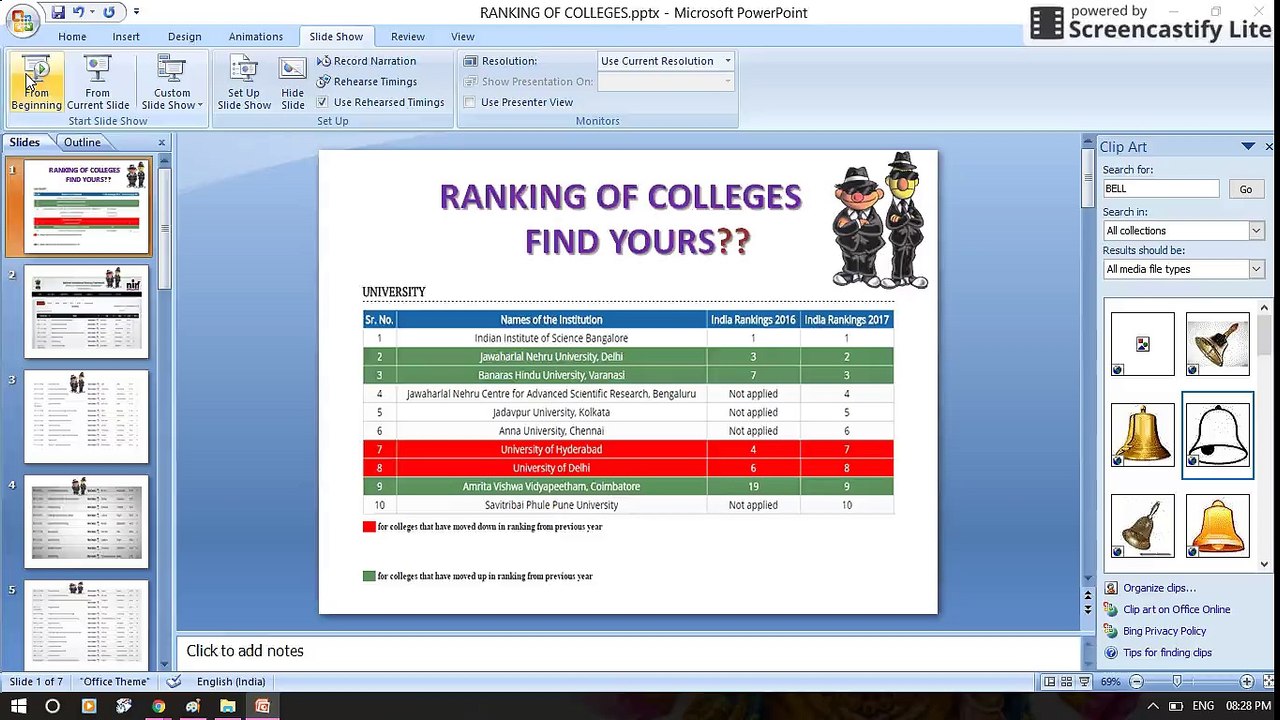The width and height of the screenshot is (1280, 720).
Task: Open Clip Art pane options arrow
Action: (x=1248, y=147)
